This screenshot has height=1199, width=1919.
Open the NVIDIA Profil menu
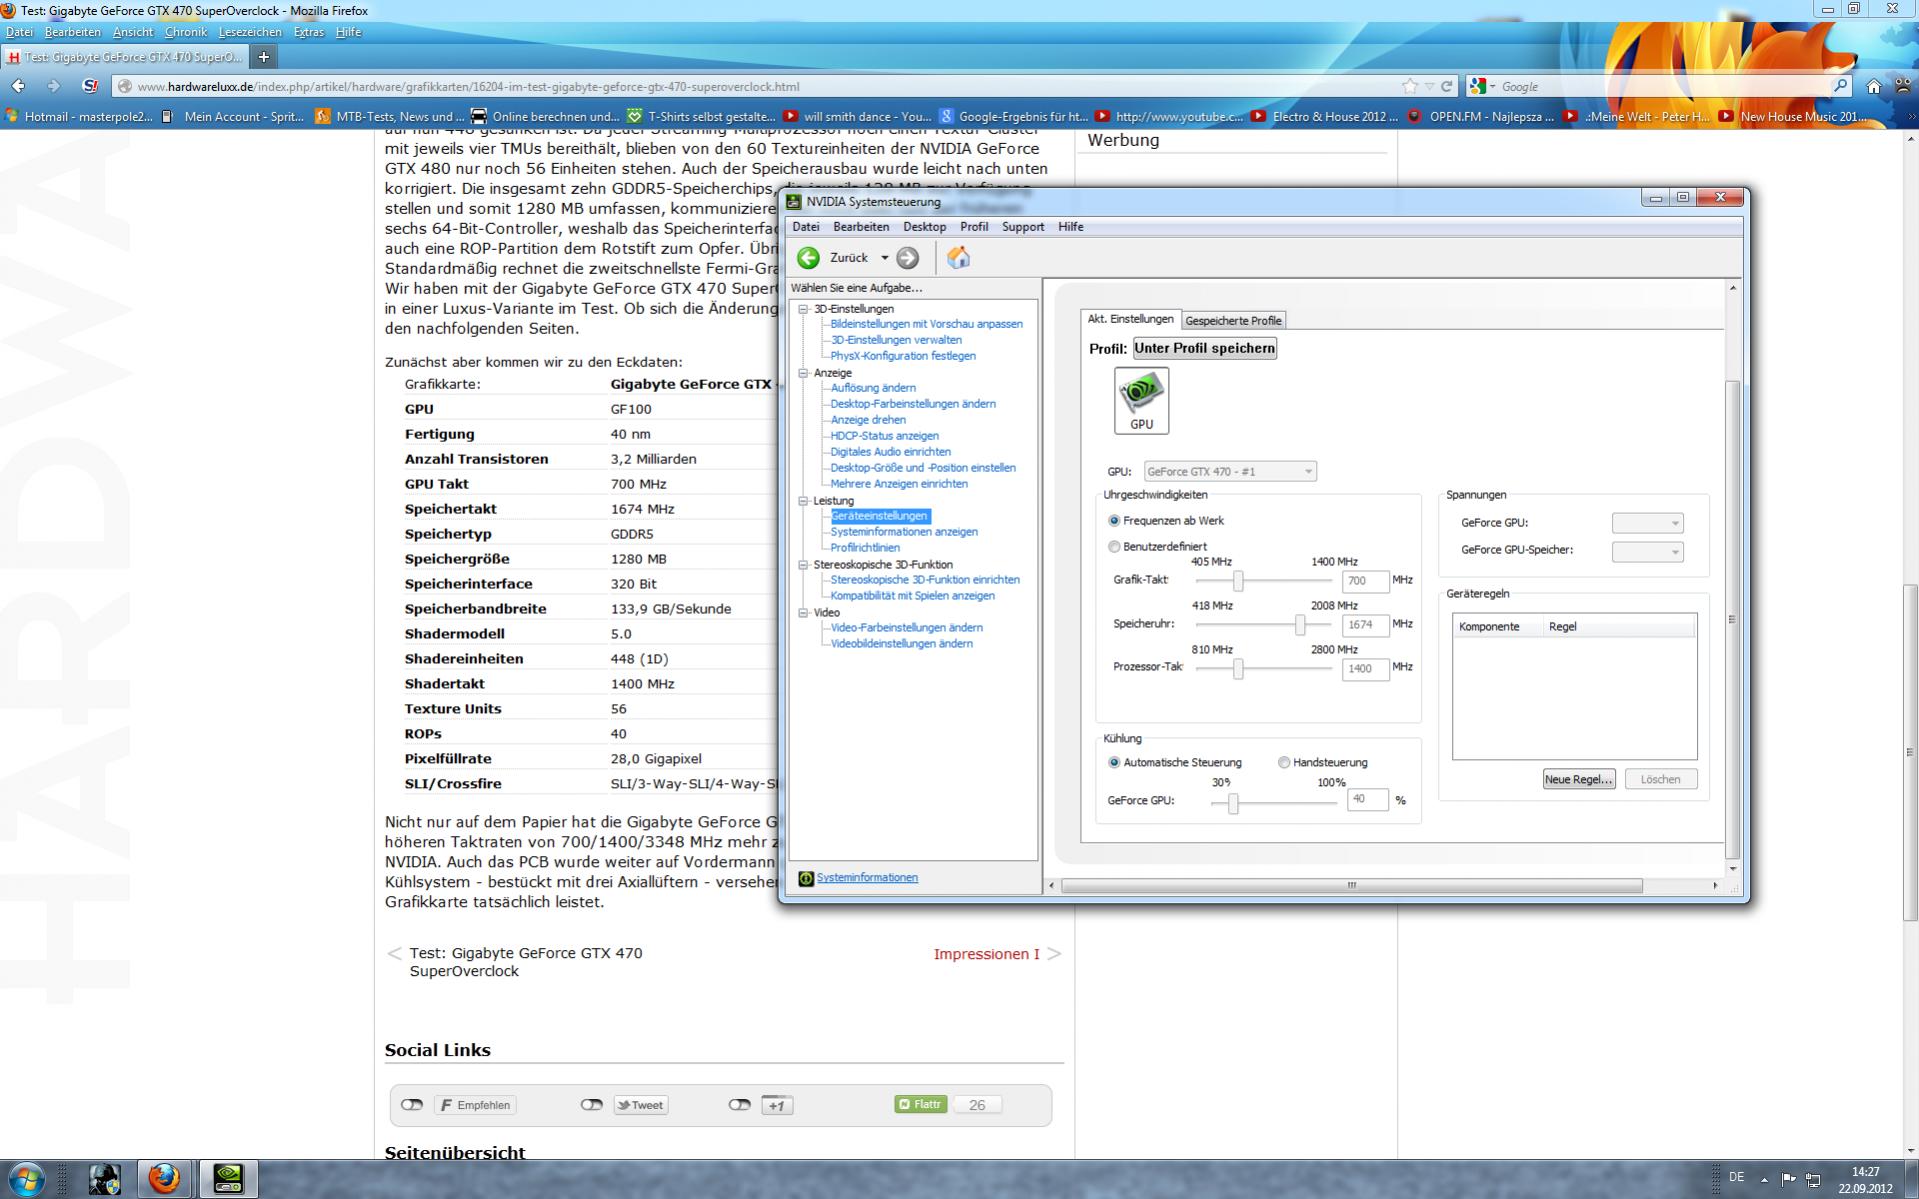coord(974,227)
